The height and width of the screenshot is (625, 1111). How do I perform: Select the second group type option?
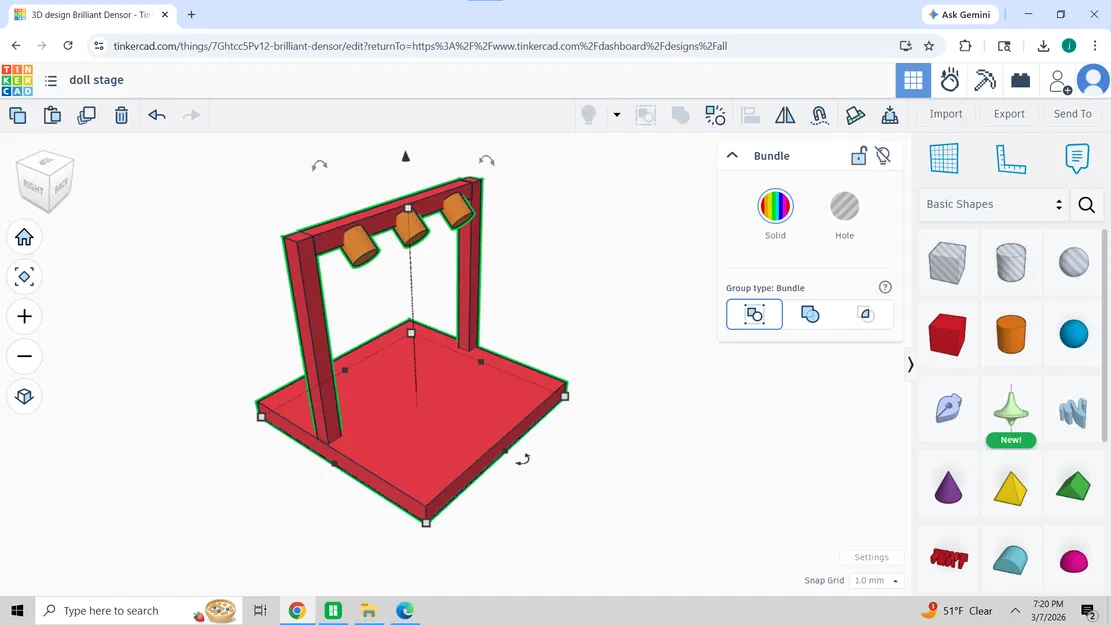pos(810,314)
